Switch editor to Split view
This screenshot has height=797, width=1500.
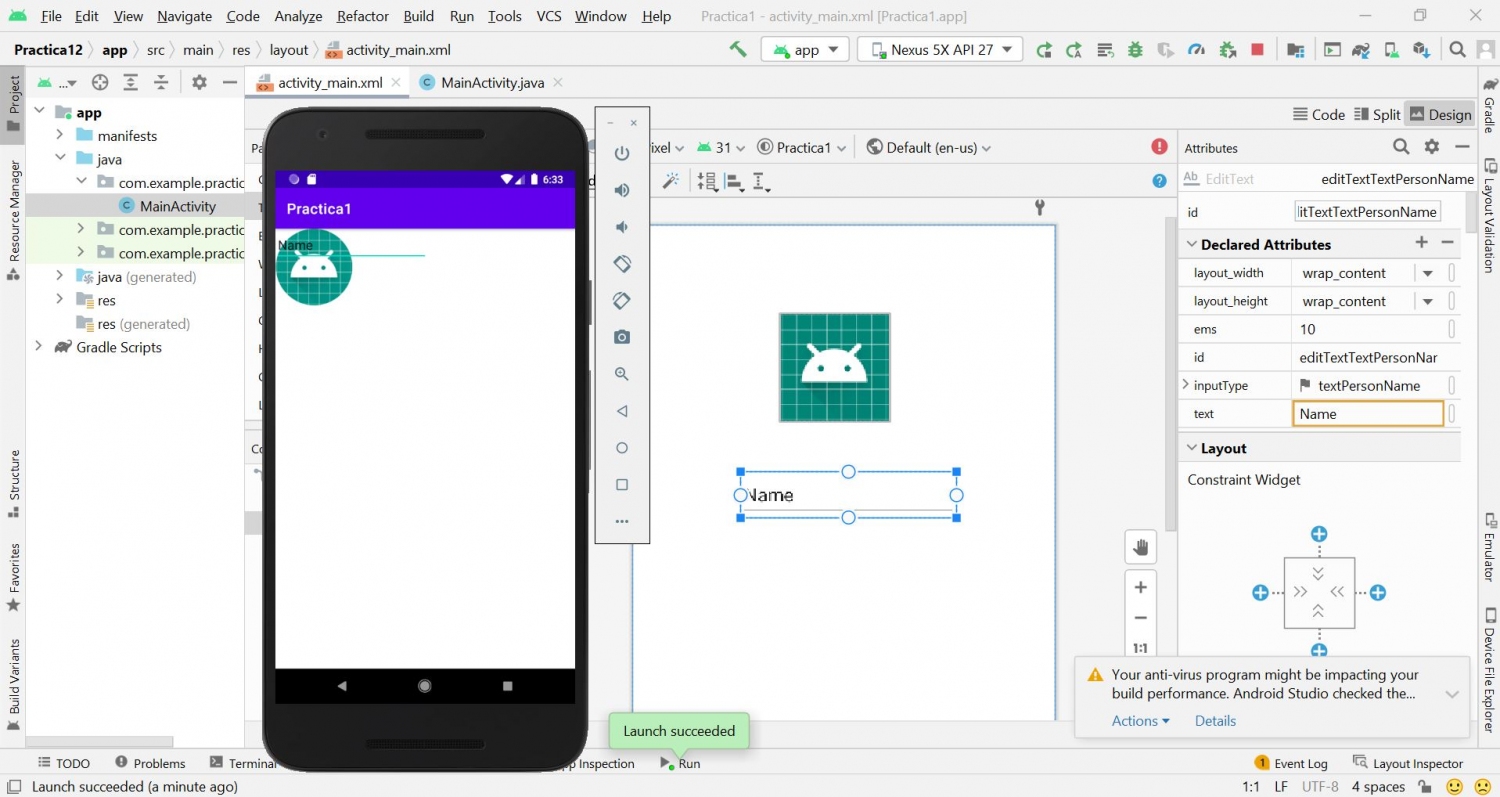[1377, 114]
